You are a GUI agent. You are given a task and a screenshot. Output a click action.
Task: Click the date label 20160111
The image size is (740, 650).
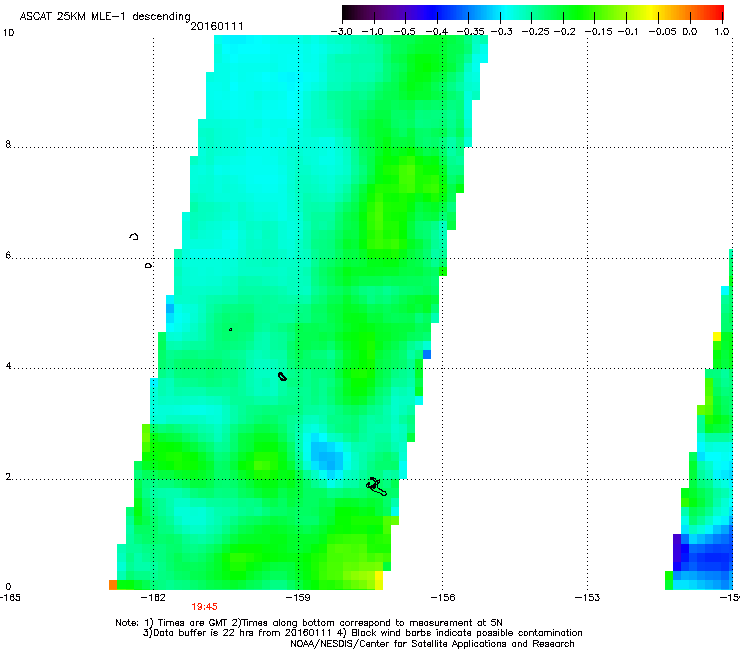point(217,26)
